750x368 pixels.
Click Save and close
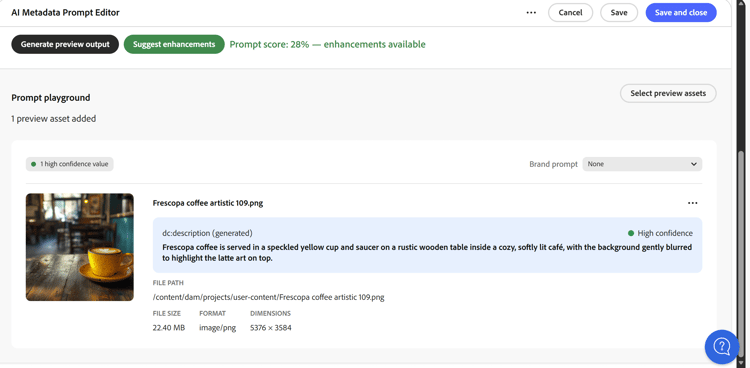tap(681, 12)
